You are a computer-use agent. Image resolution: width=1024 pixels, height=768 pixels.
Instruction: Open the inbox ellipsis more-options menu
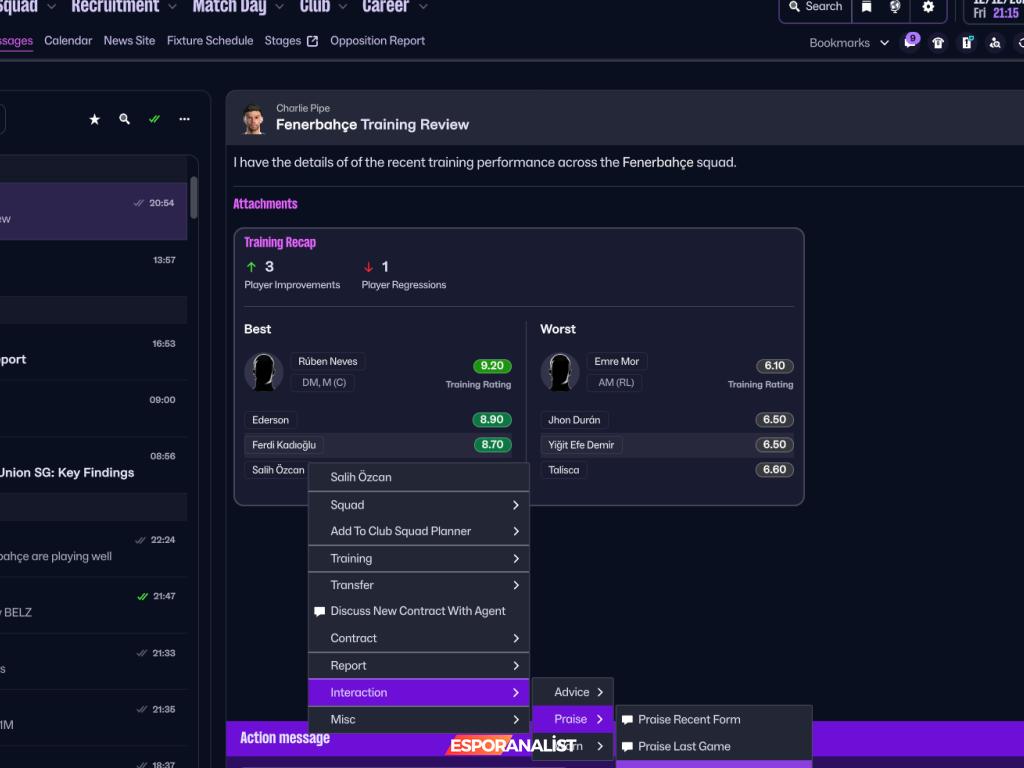coord(184,118)
